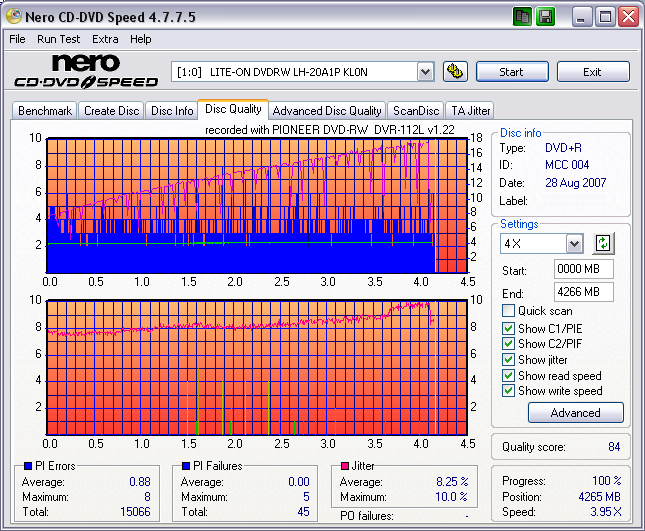The height and width of the screenshot is (531, 645).
Task: Open the Advanced settings button
Action: coord(575,412)
